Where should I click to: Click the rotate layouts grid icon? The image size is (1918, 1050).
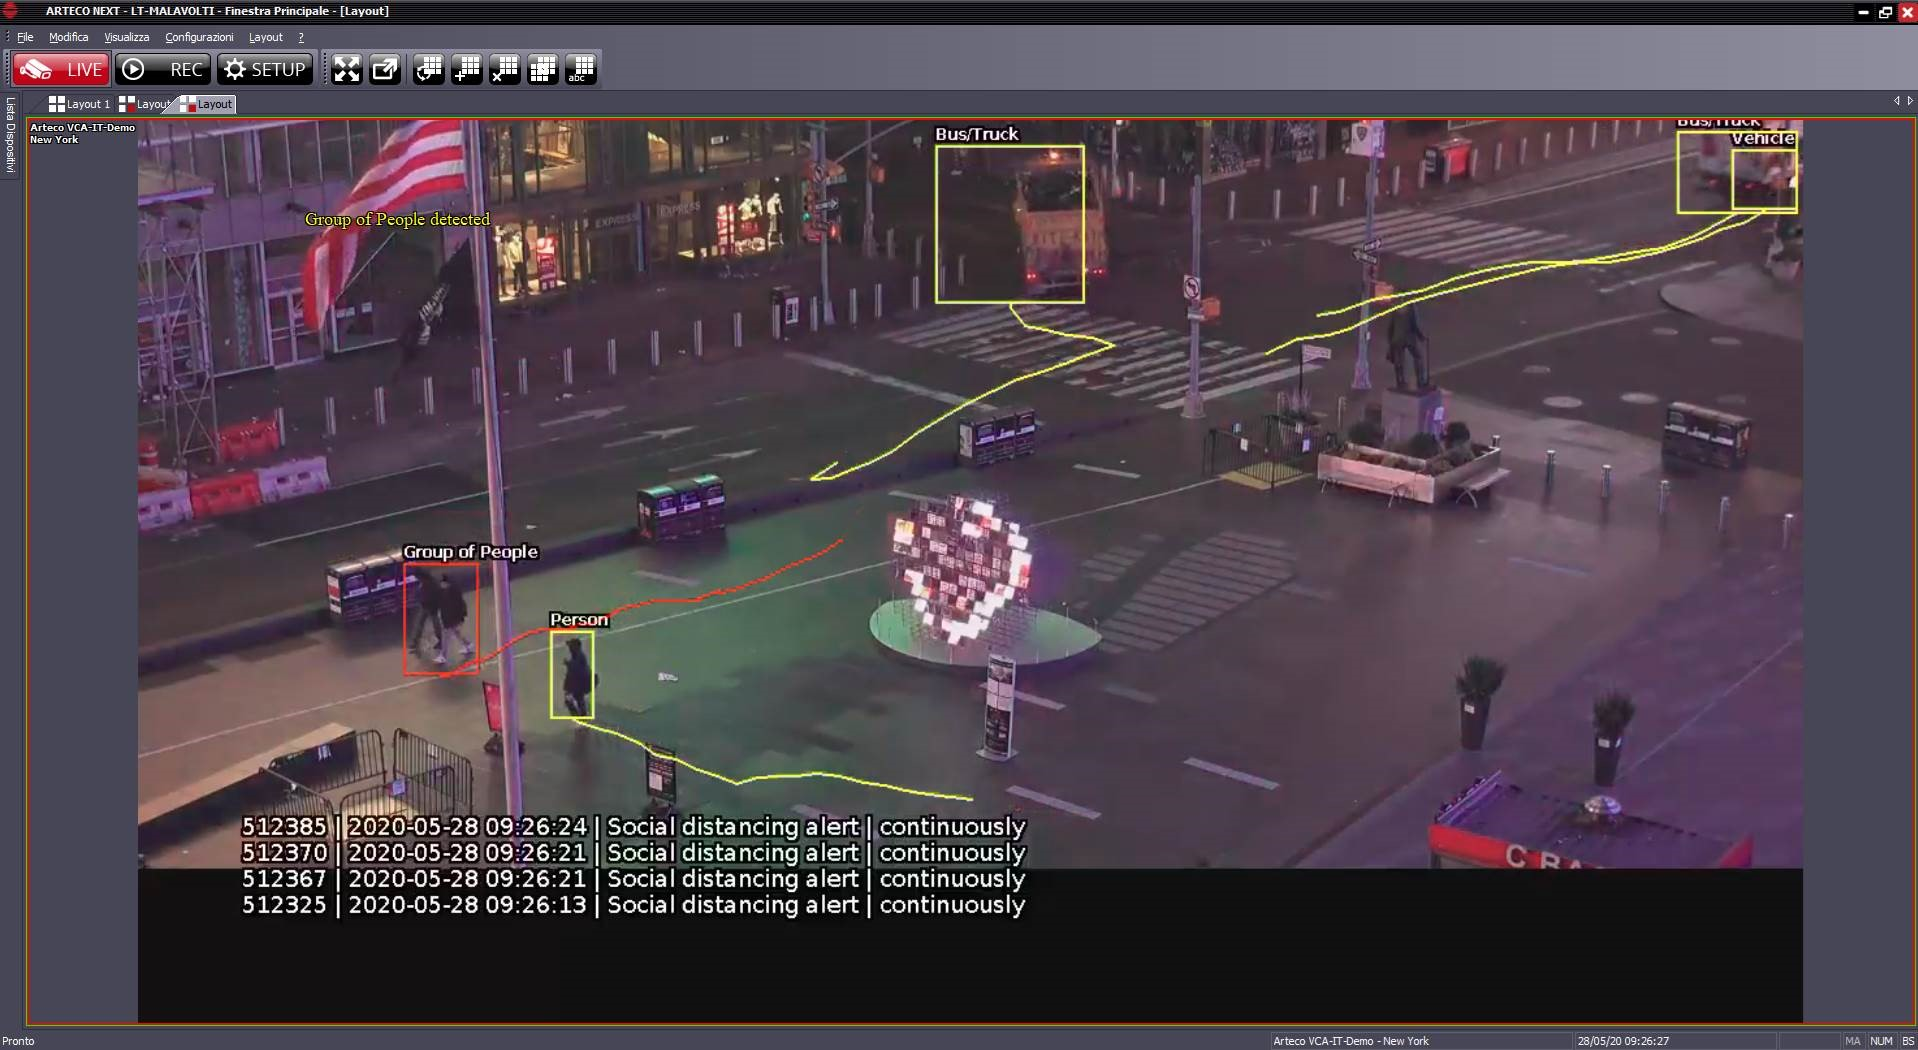(429, 69)
